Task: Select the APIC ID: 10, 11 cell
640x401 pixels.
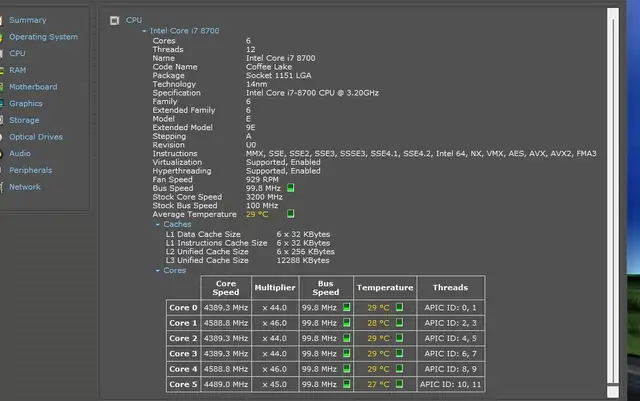Action: 451,384
